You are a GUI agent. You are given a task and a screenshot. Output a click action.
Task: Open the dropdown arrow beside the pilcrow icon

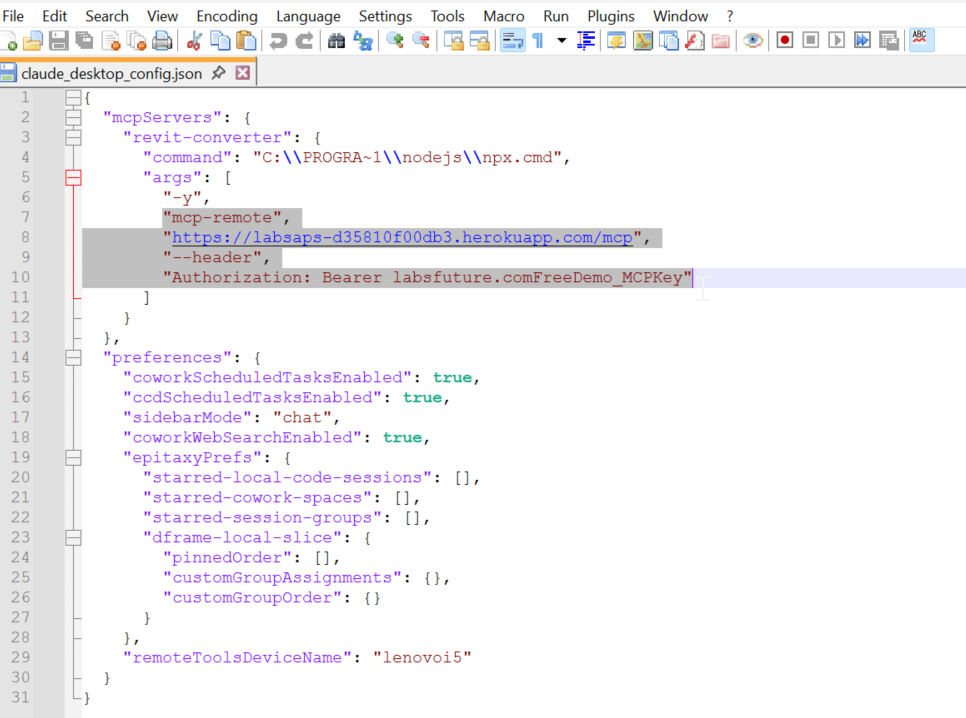point(561,41)
